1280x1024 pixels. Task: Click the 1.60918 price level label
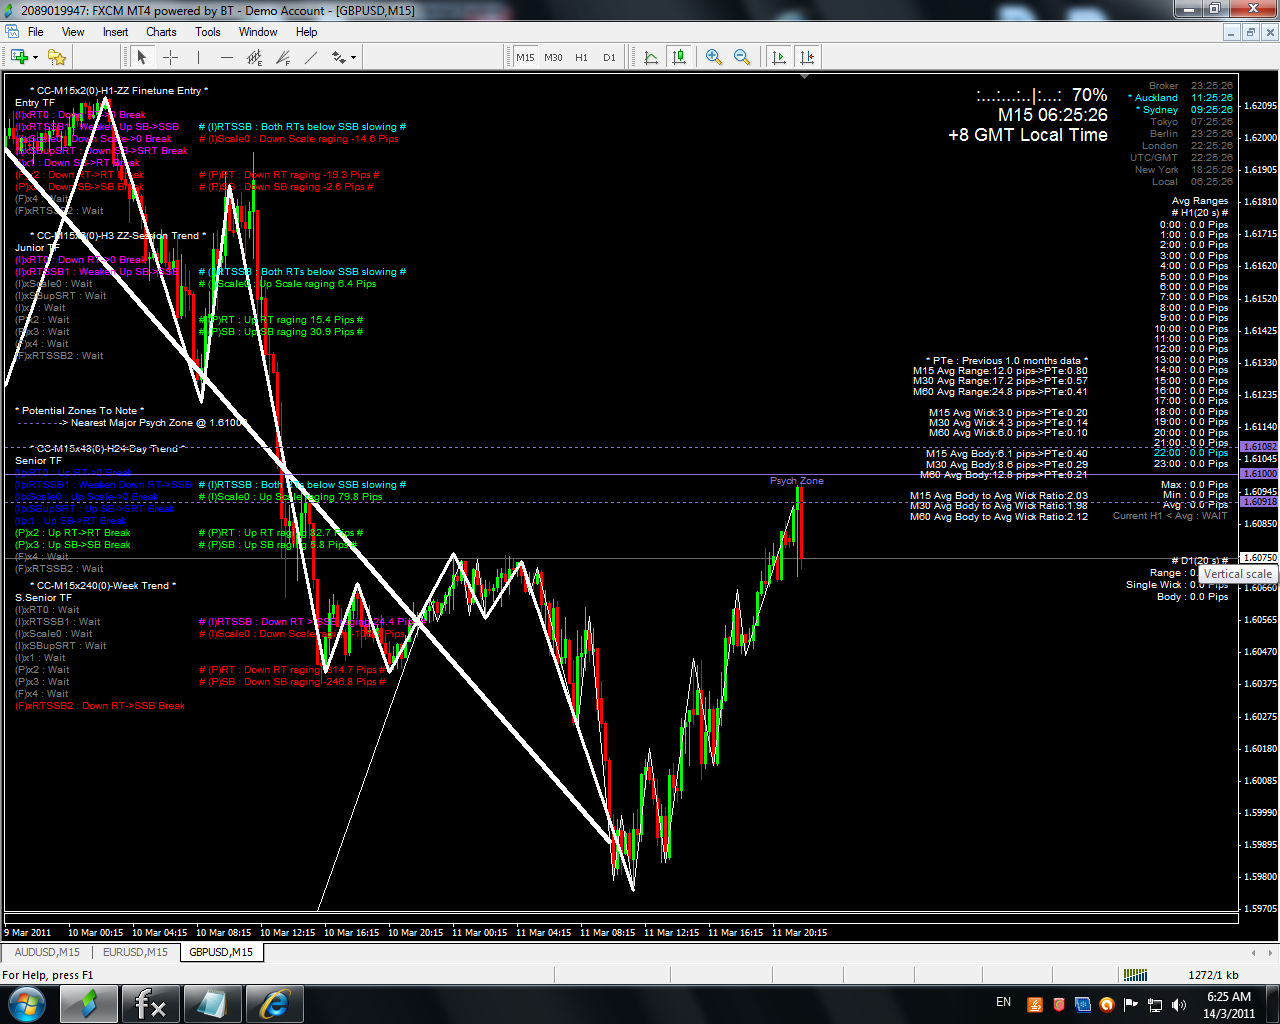pyautogui.click(x=1259, y=502)
